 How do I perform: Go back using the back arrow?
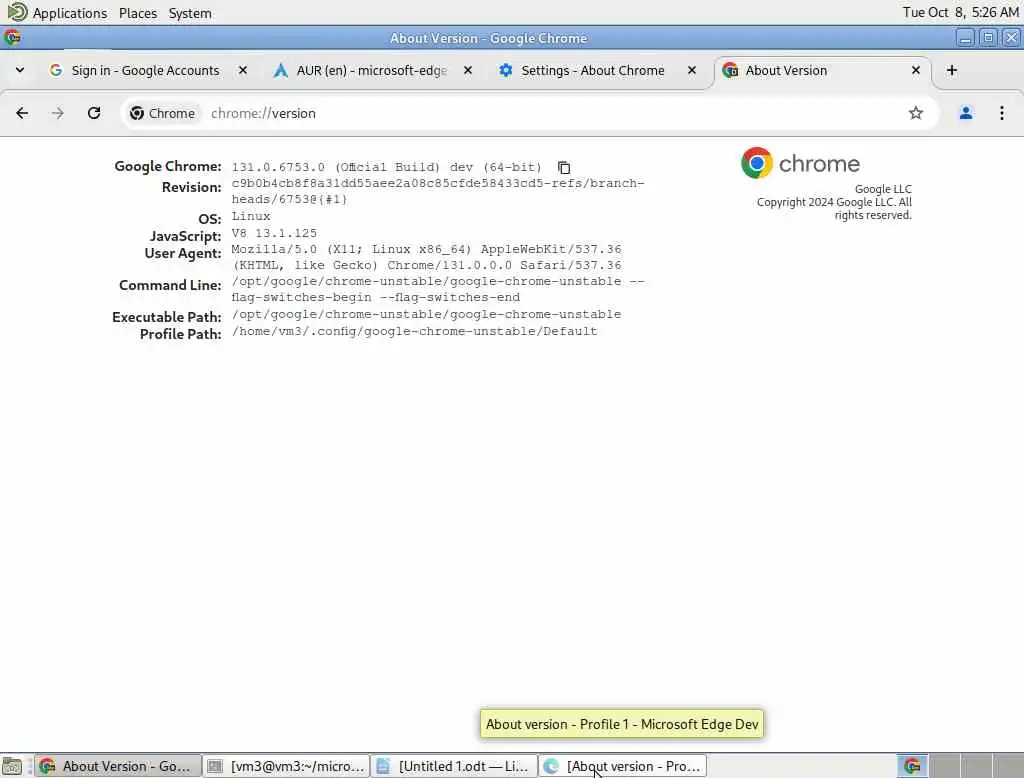(x=22, y=113)
